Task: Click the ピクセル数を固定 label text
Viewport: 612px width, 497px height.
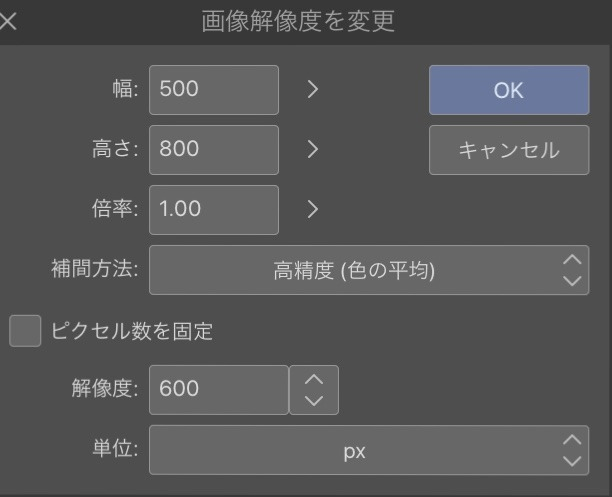Action: 131,331
